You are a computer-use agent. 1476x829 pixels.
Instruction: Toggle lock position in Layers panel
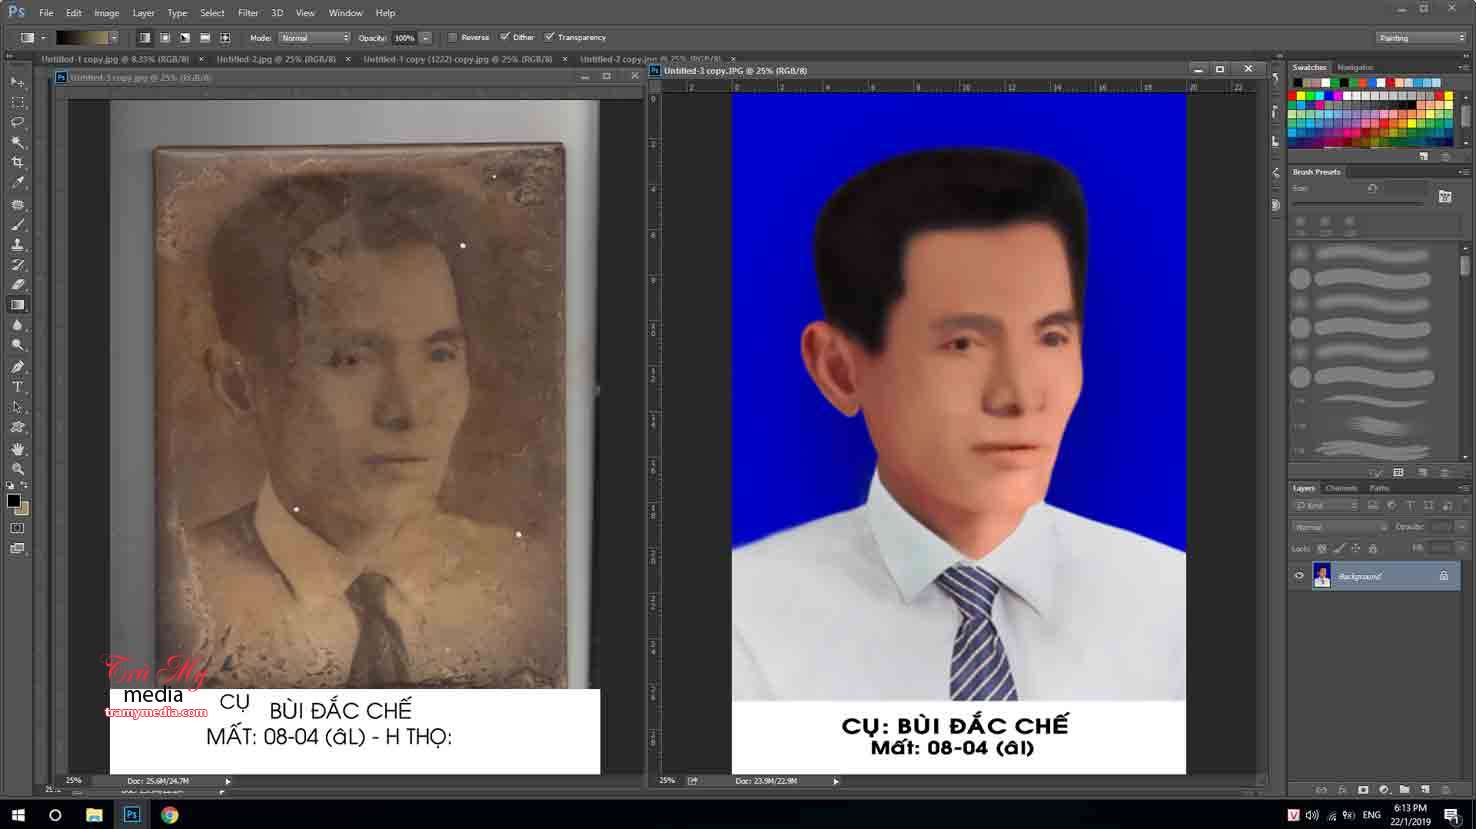(x=1356, y=548)
